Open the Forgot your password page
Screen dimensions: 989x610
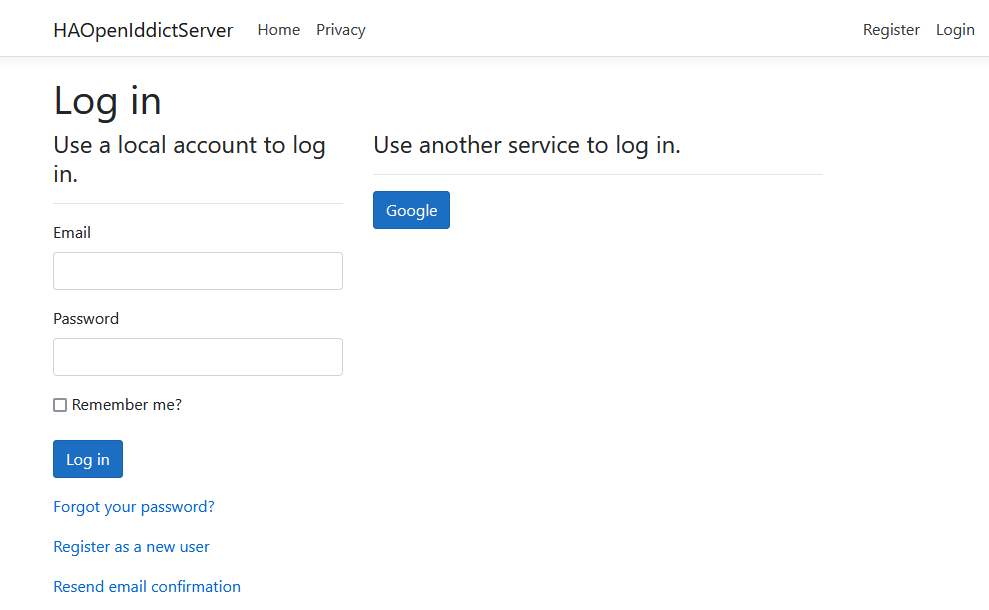[x=133, y=506]
